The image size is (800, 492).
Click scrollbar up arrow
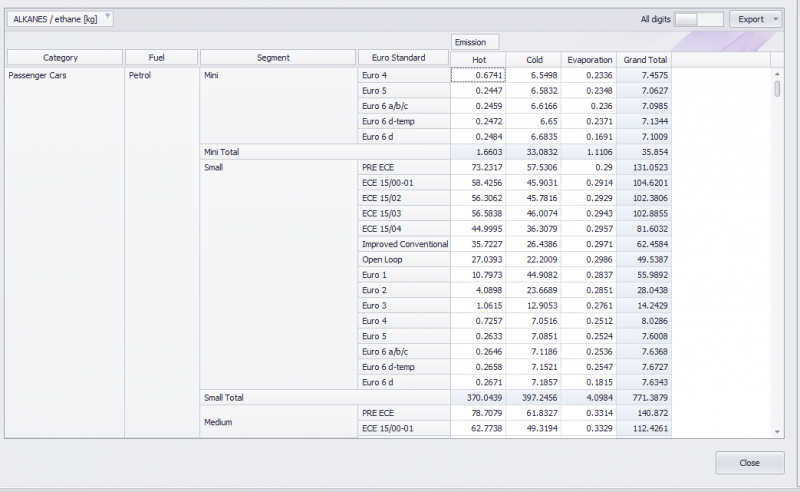pyautogui.click(x=778, y=74)
